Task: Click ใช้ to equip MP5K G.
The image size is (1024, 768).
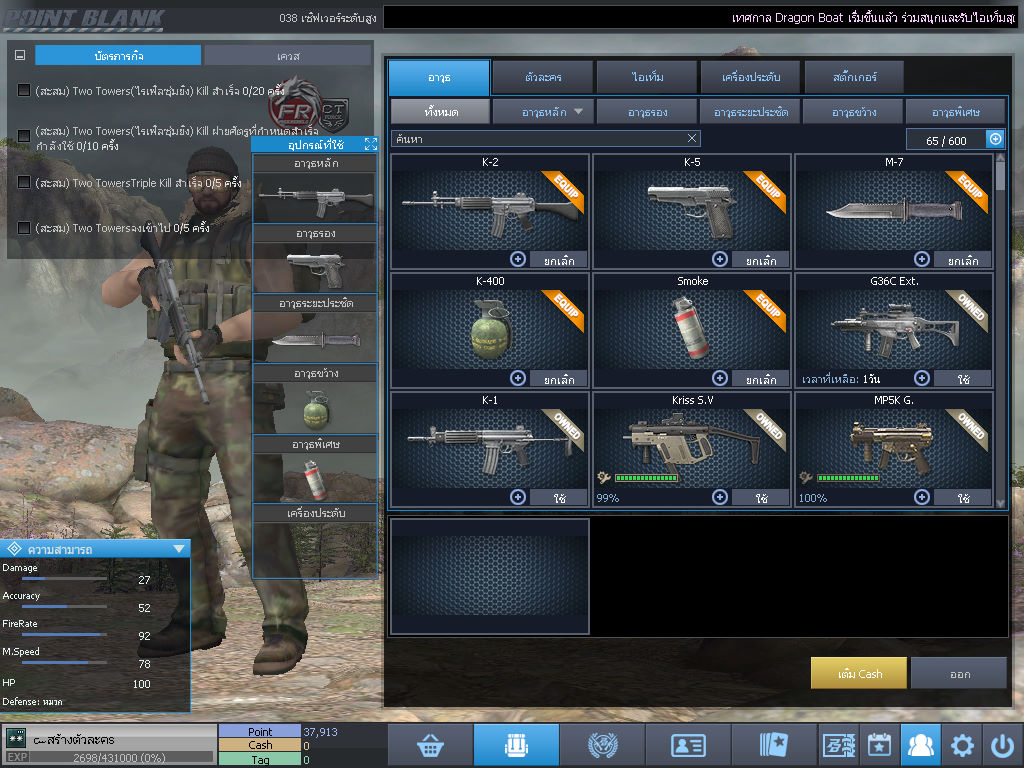Action: pyautogui.click(x=963, y=498)
